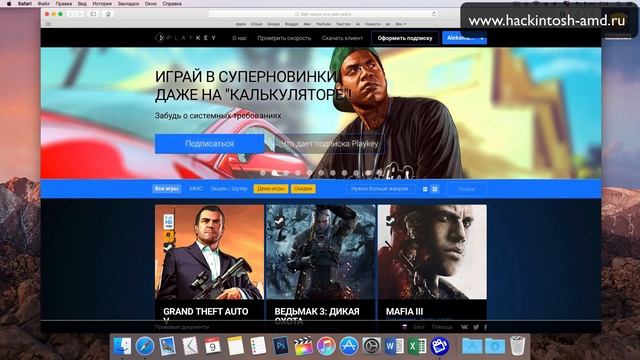
Task: Switch to list view of games
Action: (425, 189)
